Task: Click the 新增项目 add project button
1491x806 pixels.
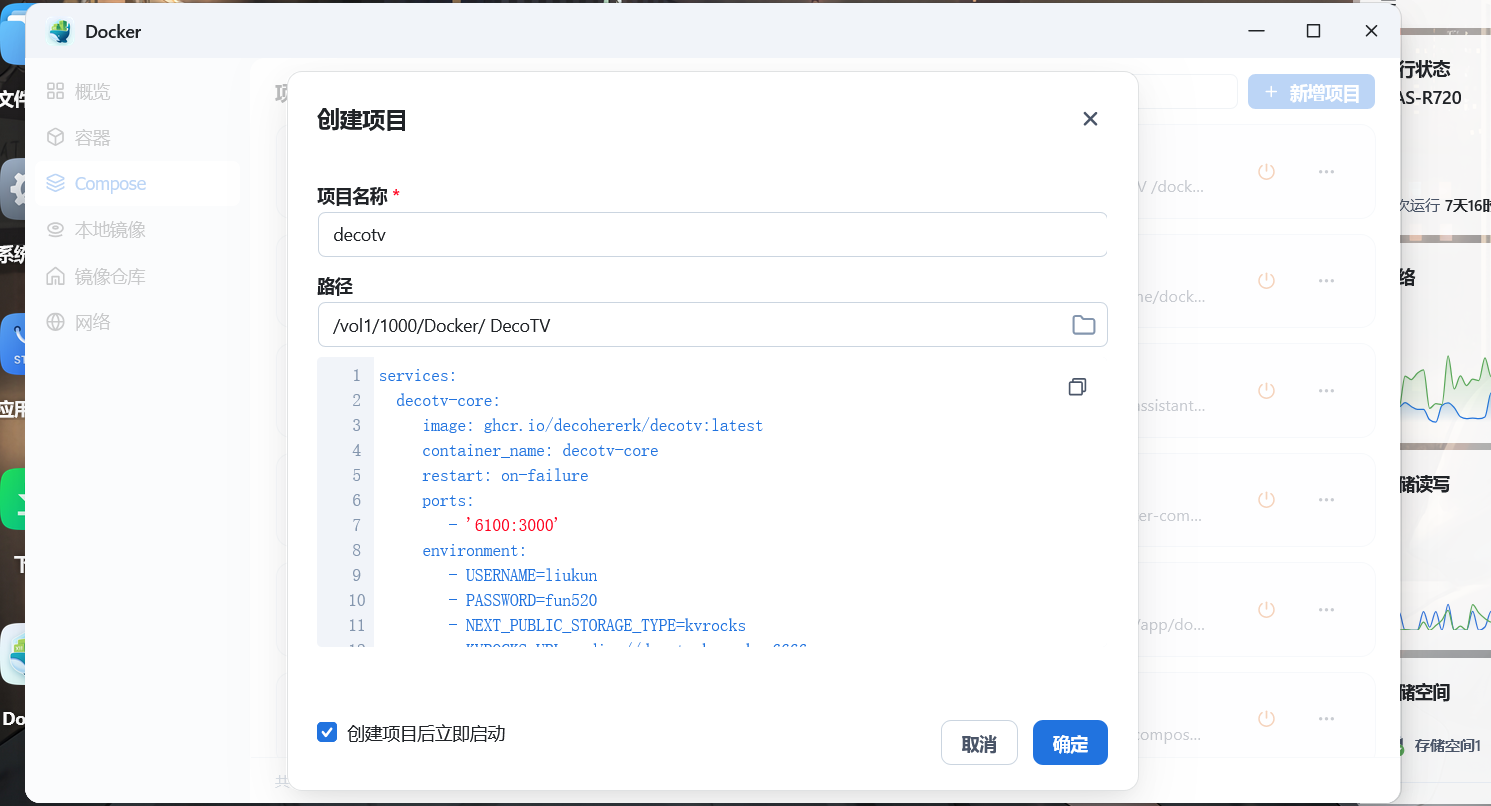Action: pos(1311,93)
